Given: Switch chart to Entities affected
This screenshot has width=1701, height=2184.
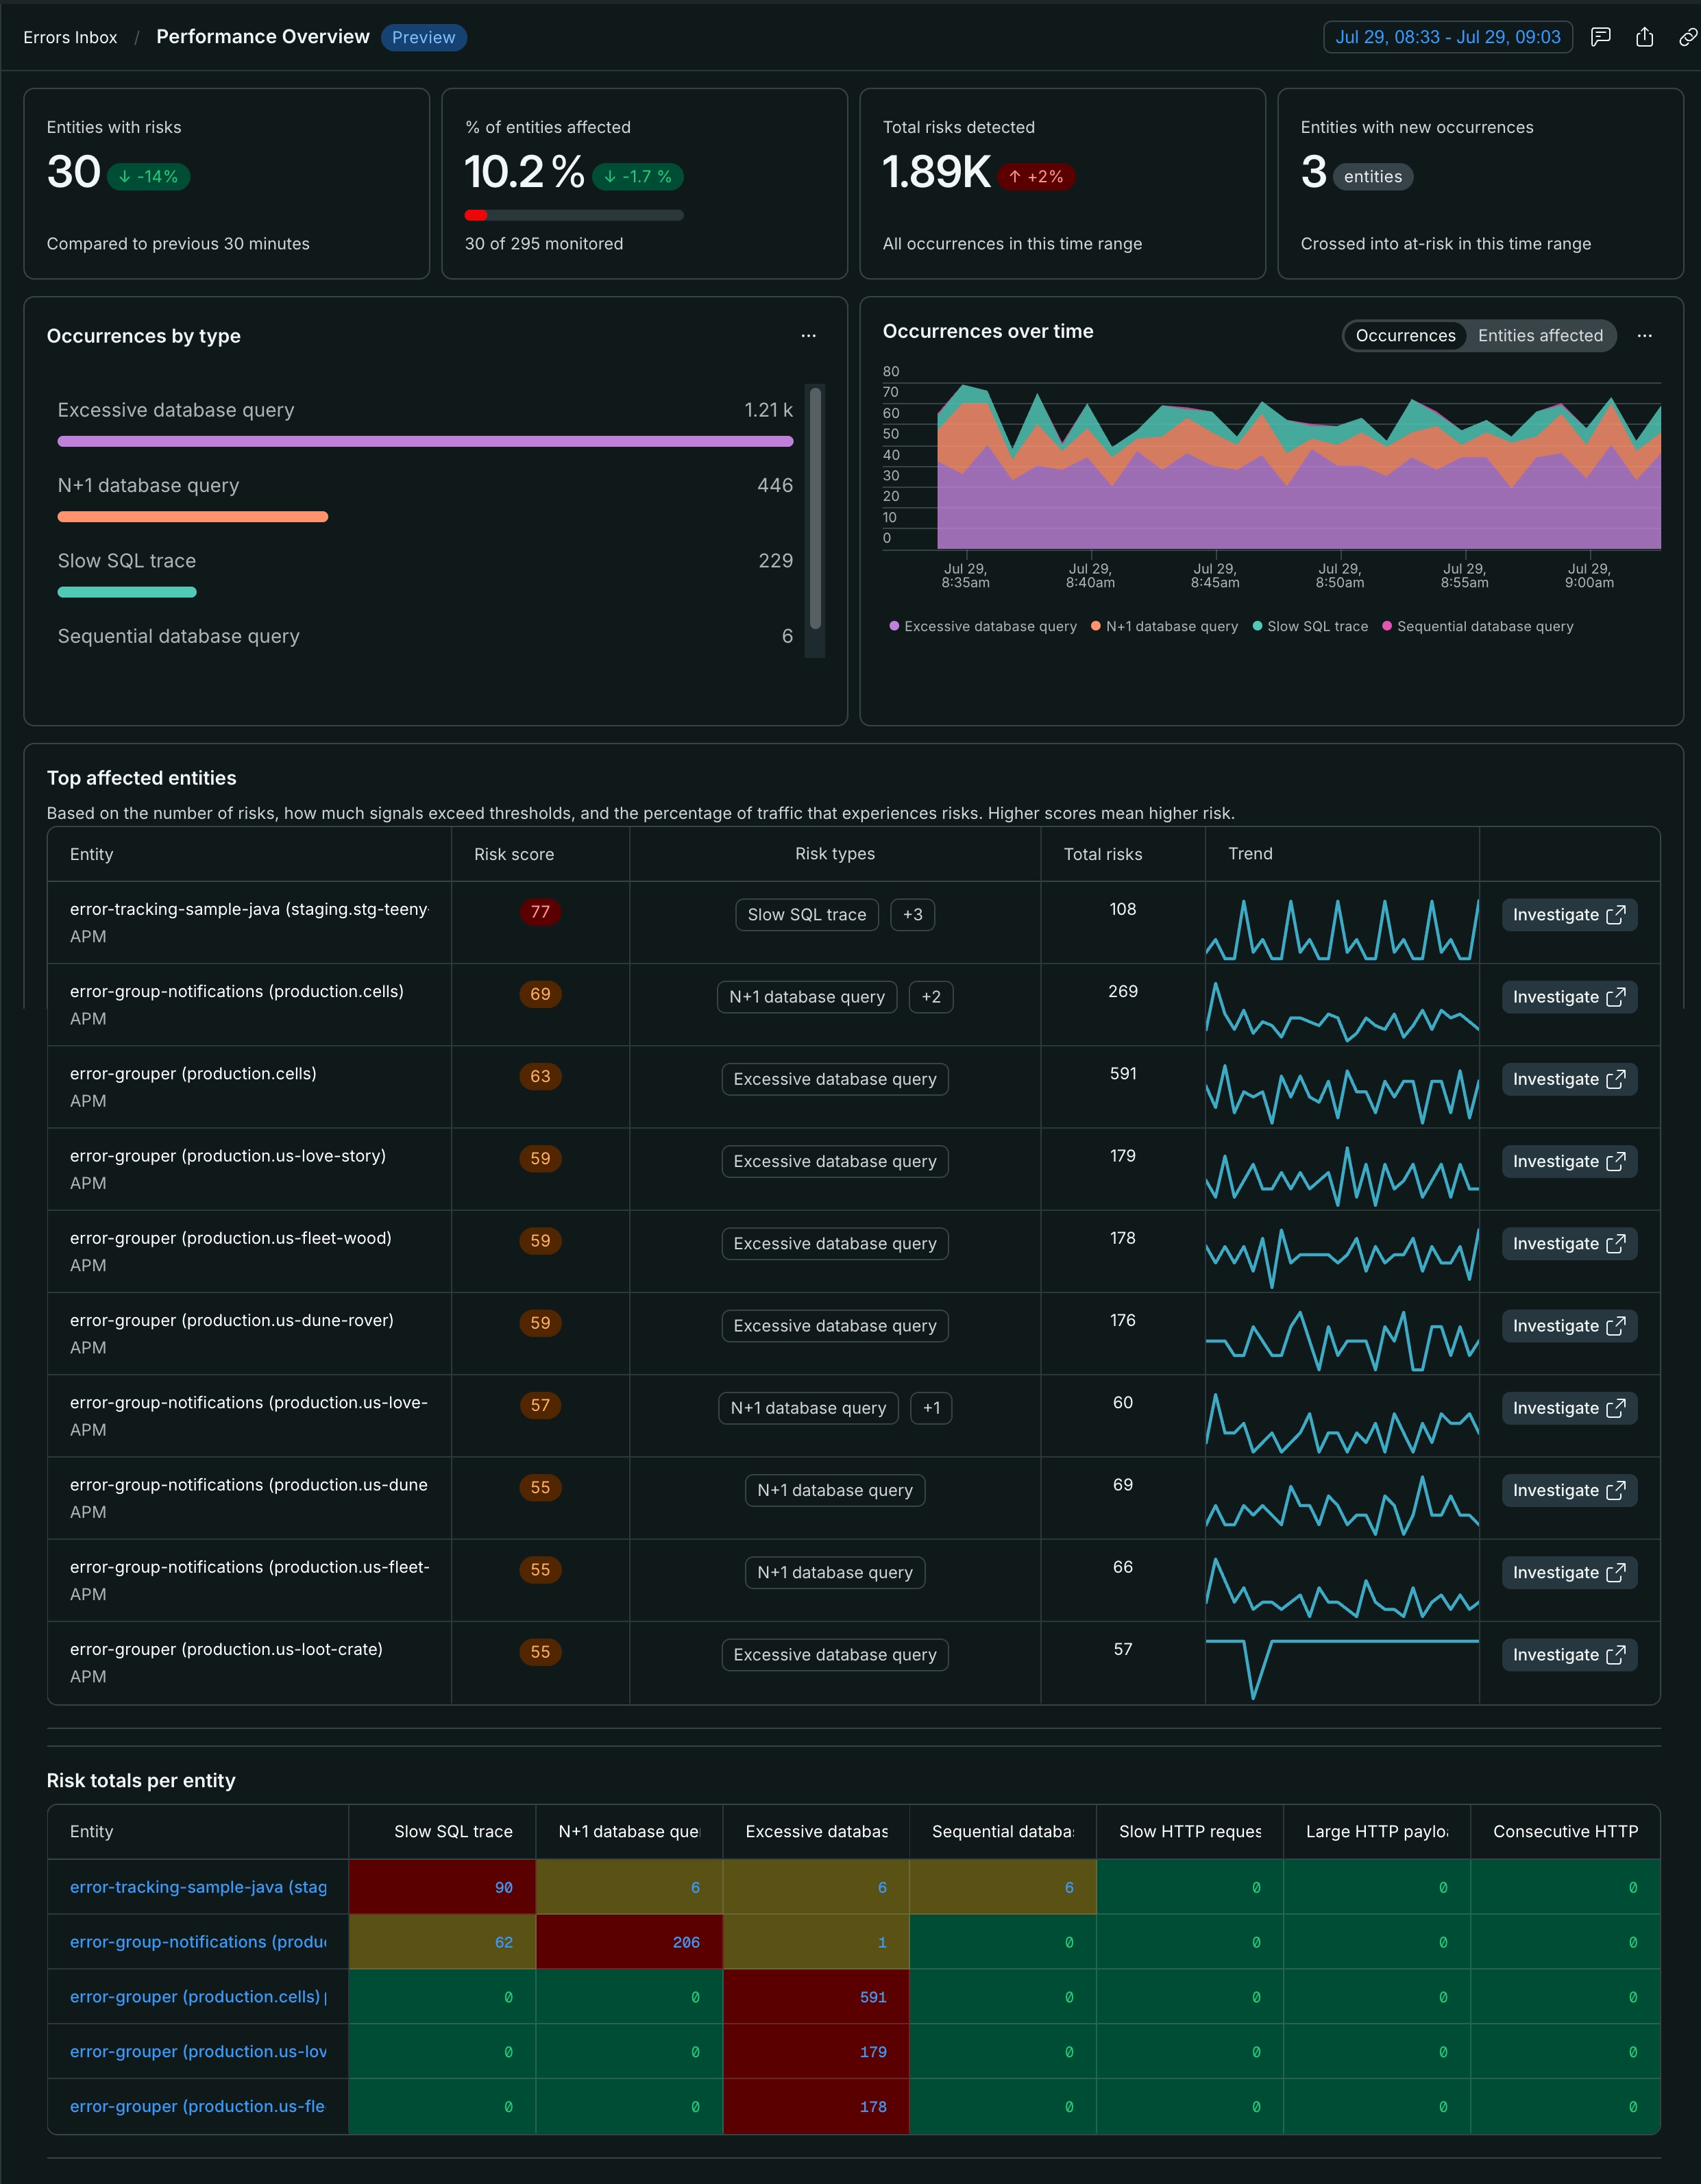Looking at the screenshot, I should pyautogui.click(x=1540, y=336).
